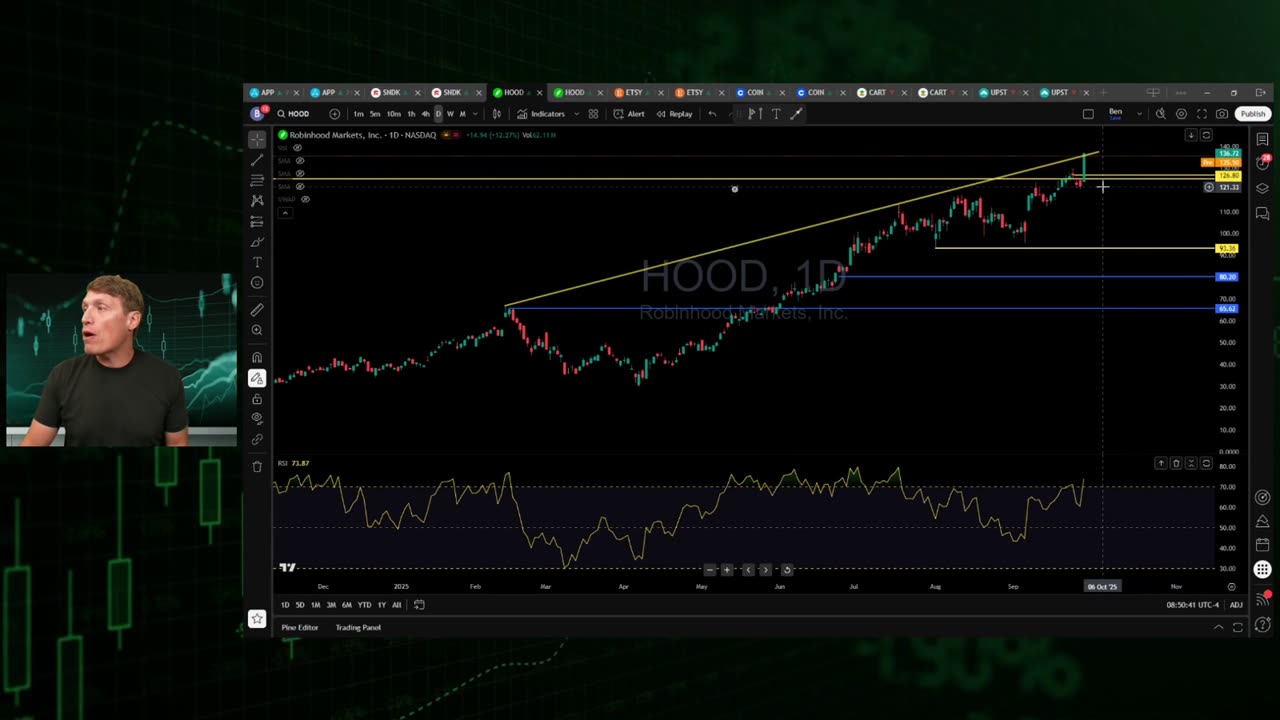Screen dimensions: 1280x720
Task: Collapse the indicator legend chevron
Action: pyautogui.click(x=285, y=212)
